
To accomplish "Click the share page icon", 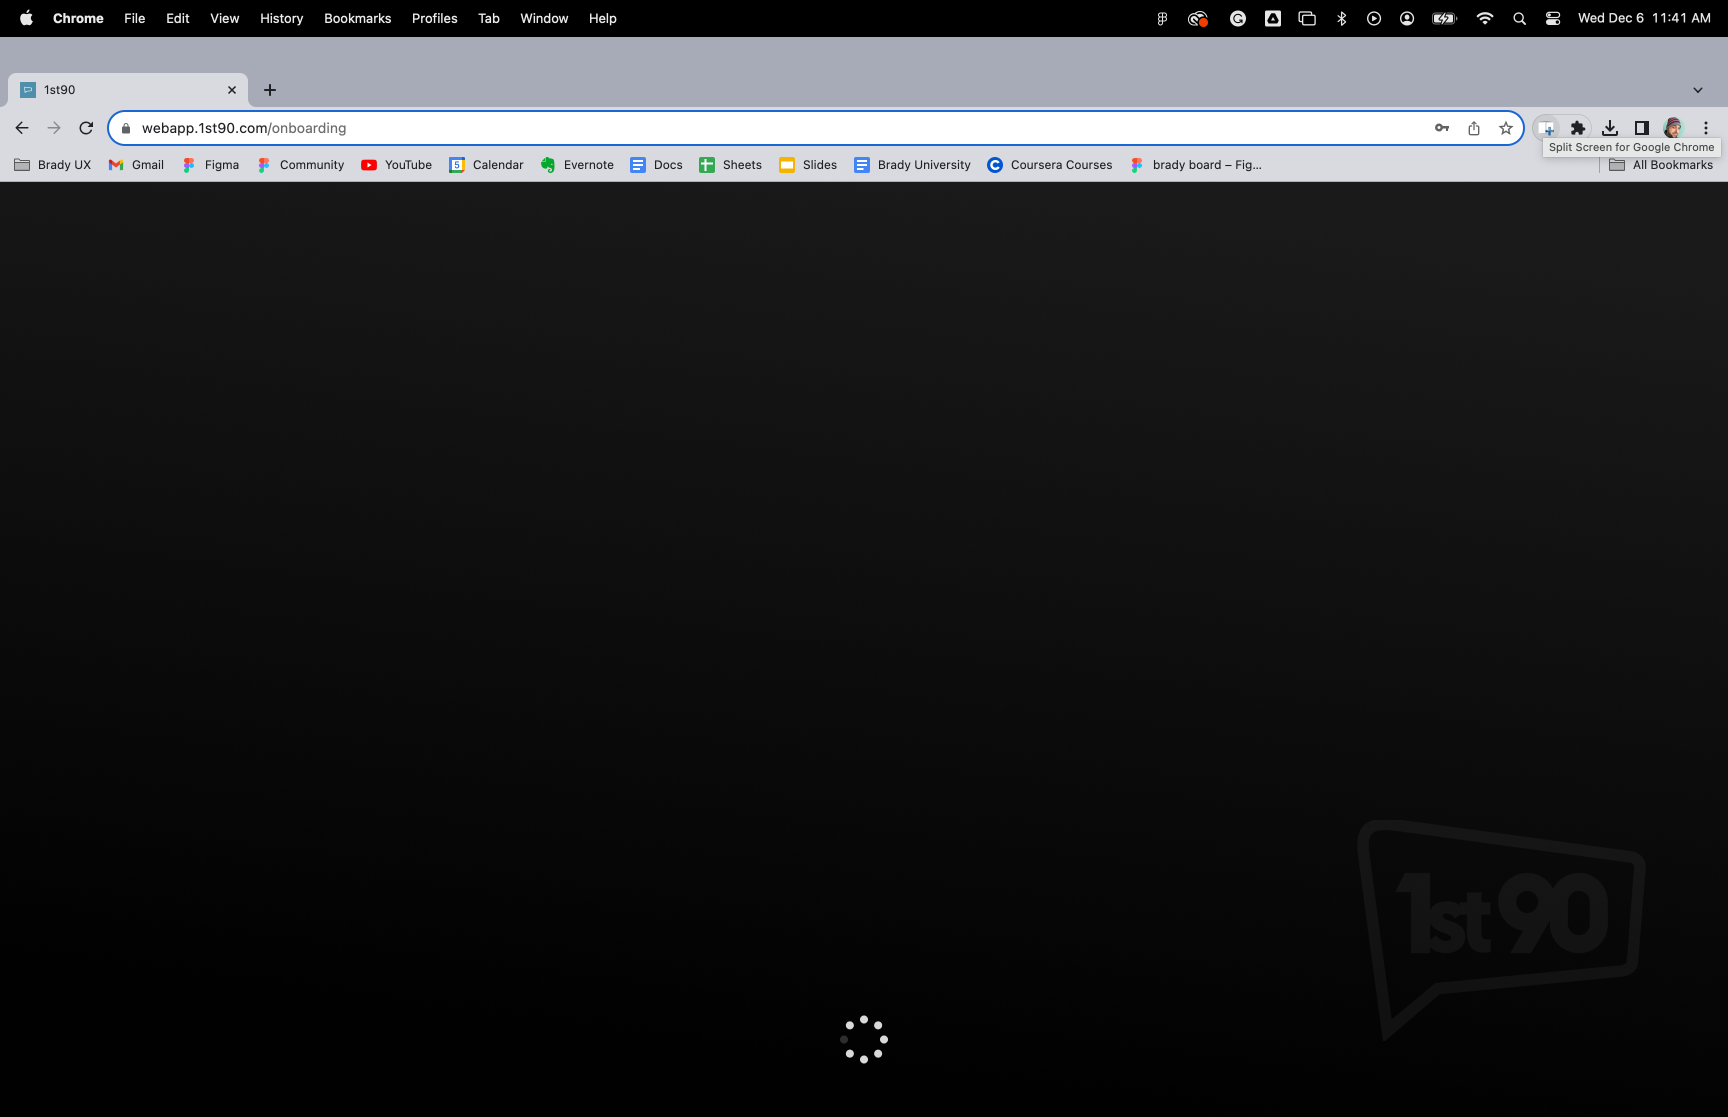I will [1474, 128].
